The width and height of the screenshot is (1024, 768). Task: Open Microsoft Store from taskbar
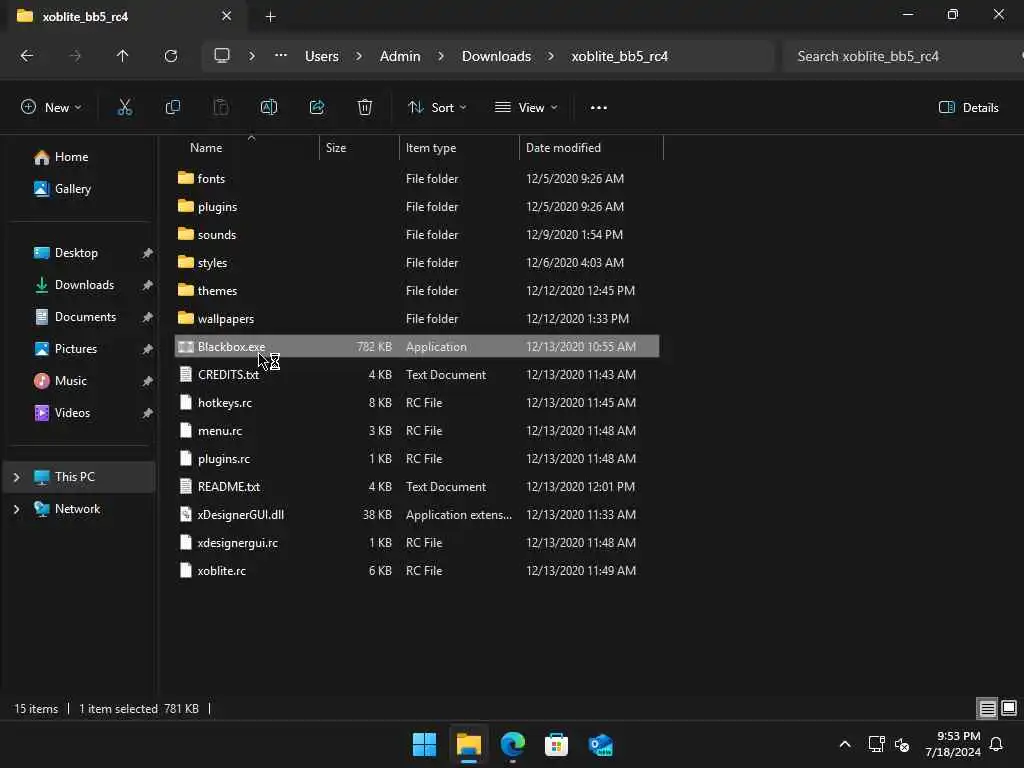[x=556, y=744]
